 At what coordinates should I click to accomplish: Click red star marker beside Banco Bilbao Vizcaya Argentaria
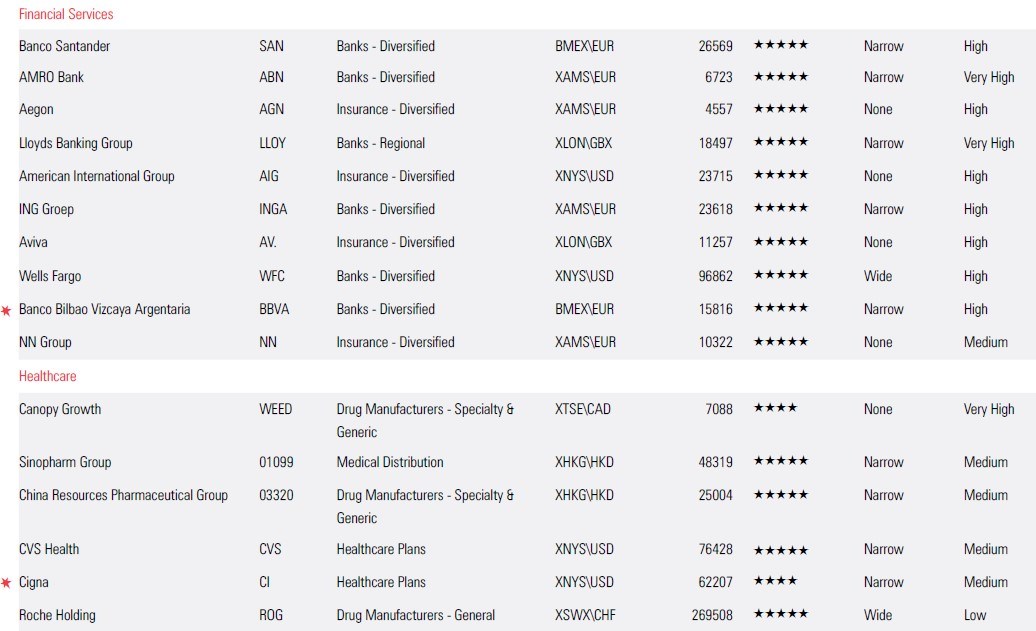[x=6, y=311]
